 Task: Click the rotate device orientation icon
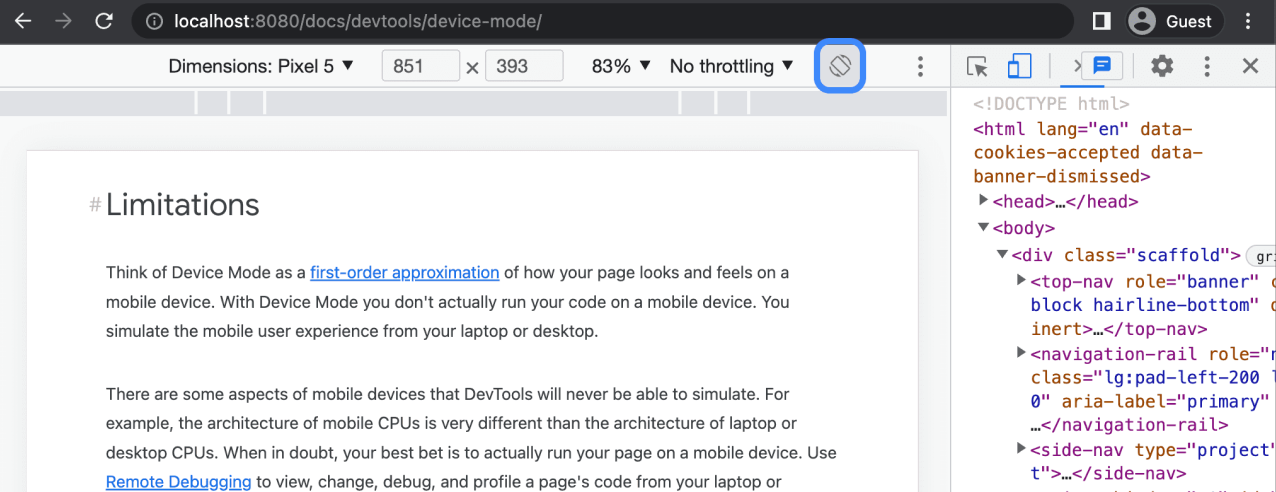(840, 67)
